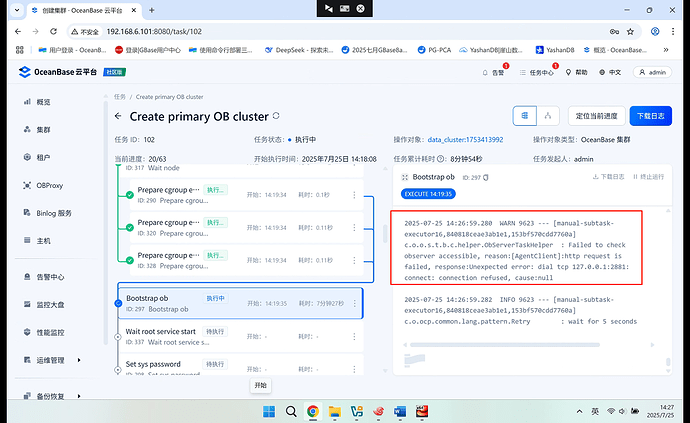
Task: Download subtask log in Bootstrap ob panel
Action: tap(608, 177)
